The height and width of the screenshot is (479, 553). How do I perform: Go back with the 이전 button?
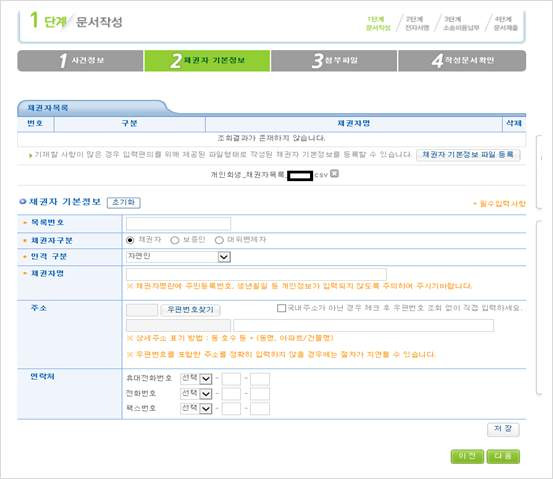pyautogui.click(x=467, y=456)
